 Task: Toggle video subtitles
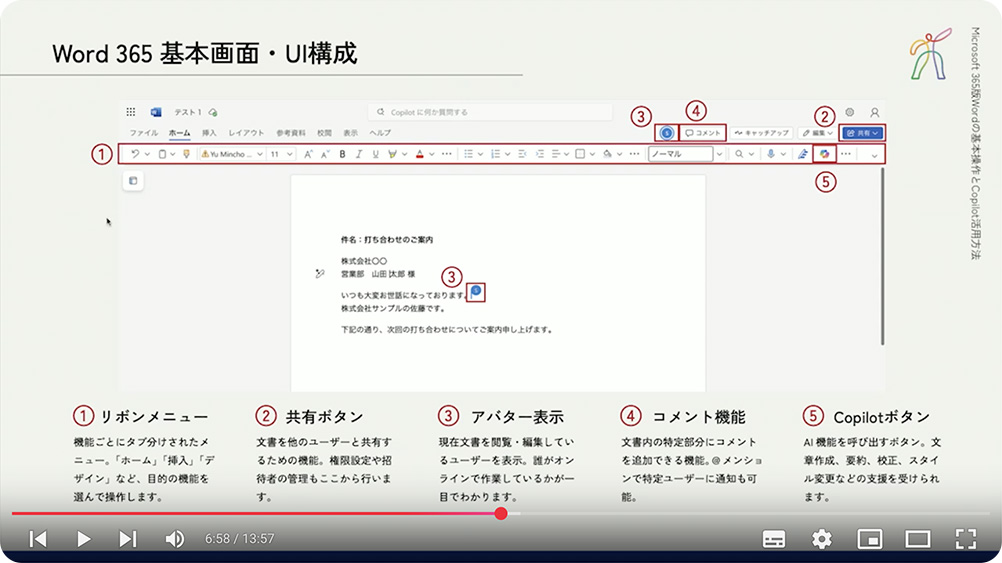click(774, 539)
